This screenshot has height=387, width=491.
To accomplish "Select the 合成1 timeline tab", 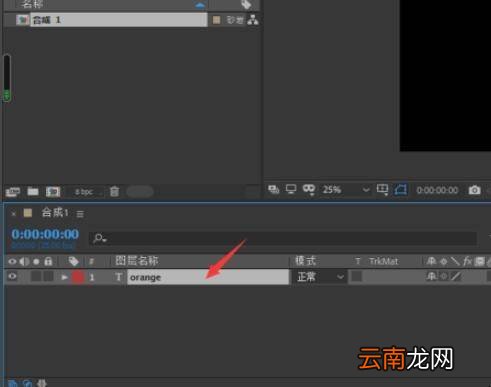I will 55,213.
